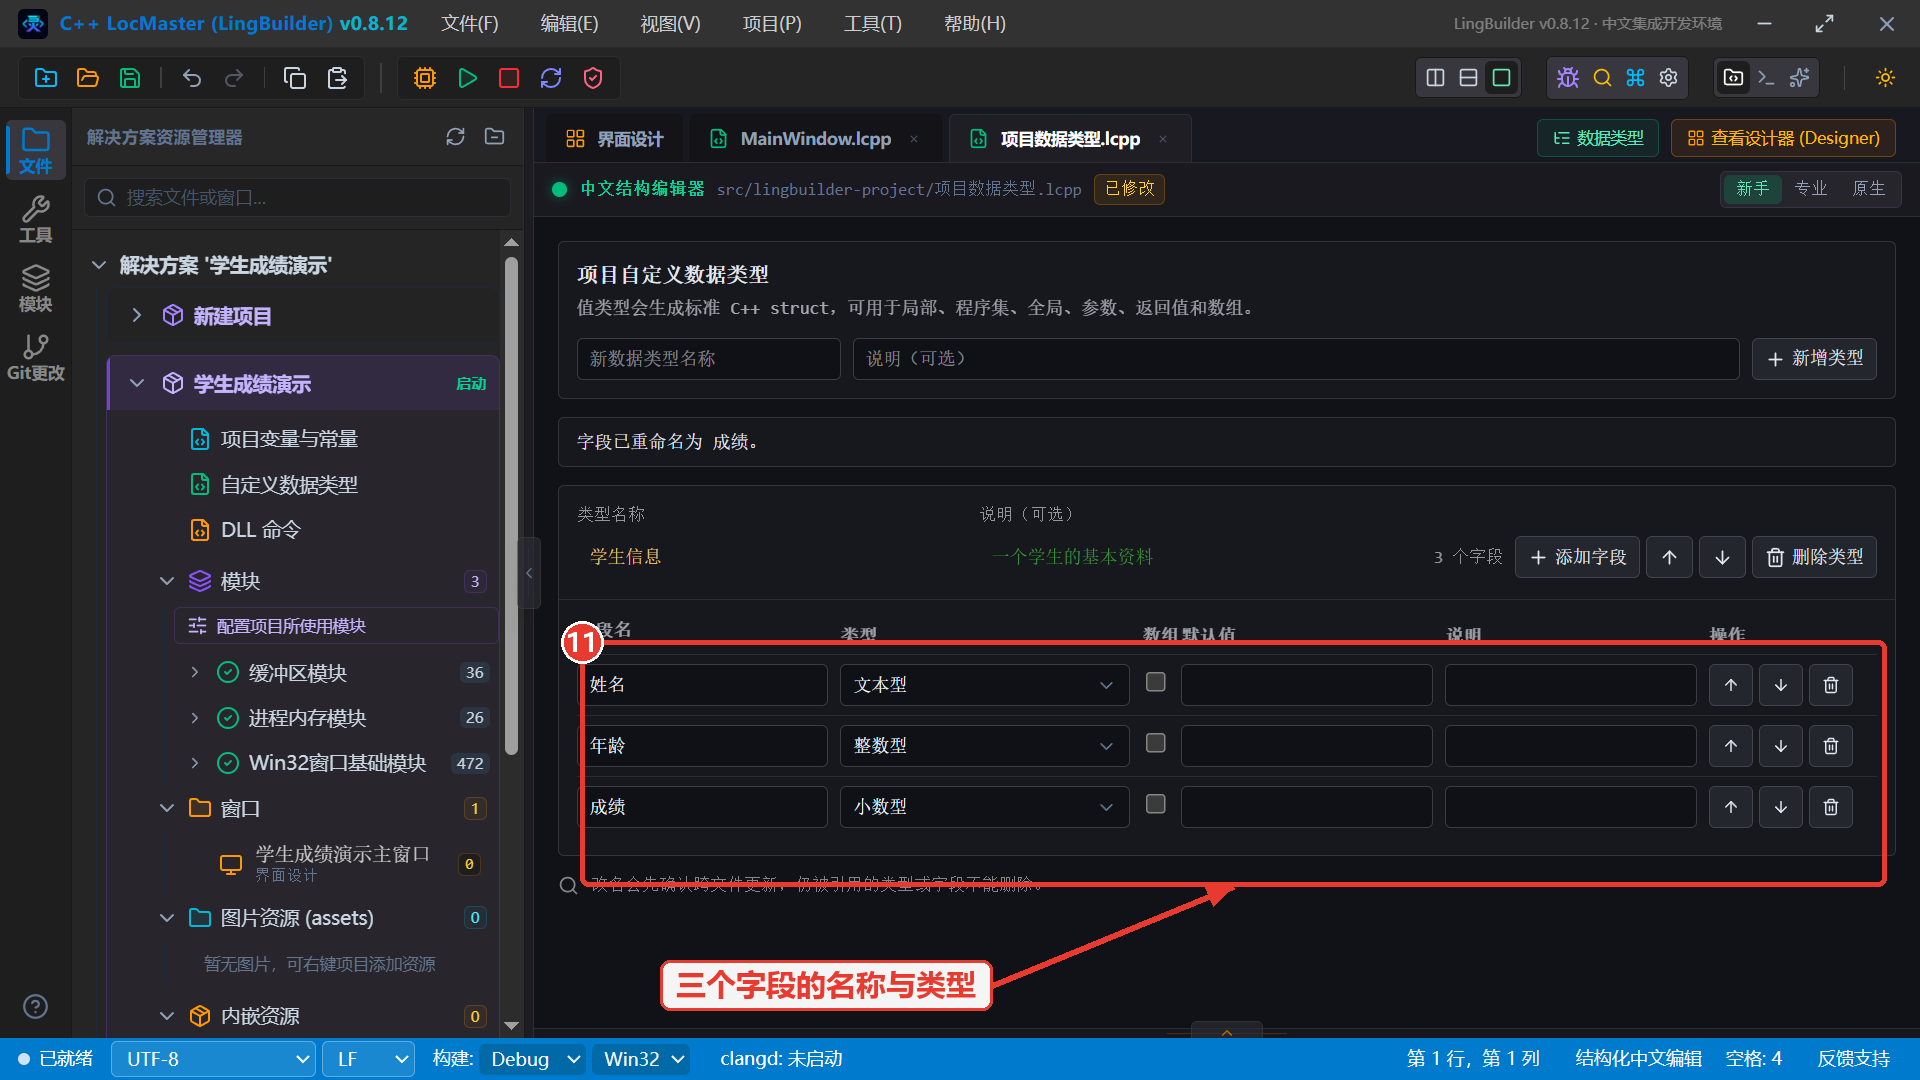This screenshot has width=1920, height=1080.
Task: Open folder via toolbar icon
Action: [88, 78]
